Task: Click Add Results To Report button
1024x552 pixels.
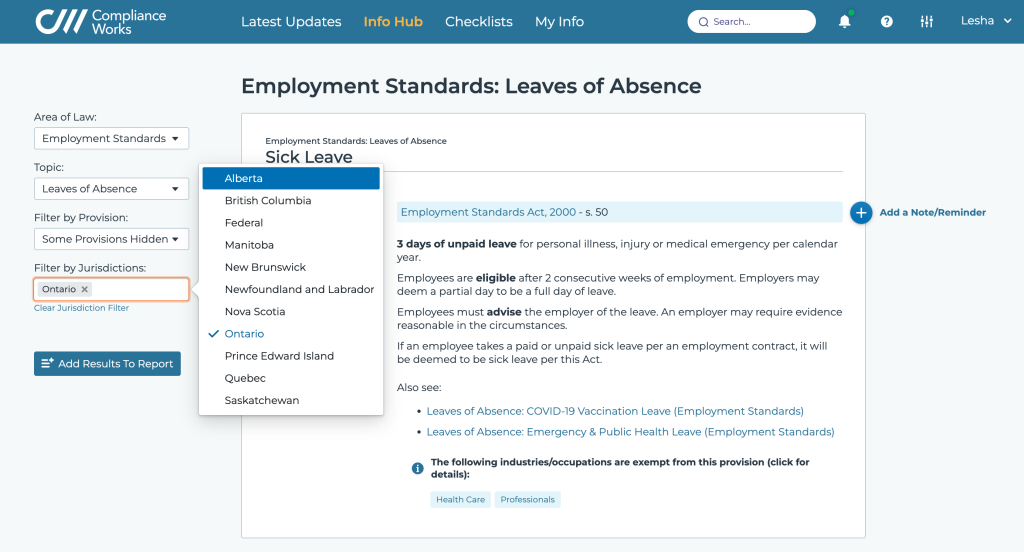Action: tap(107, 364)
